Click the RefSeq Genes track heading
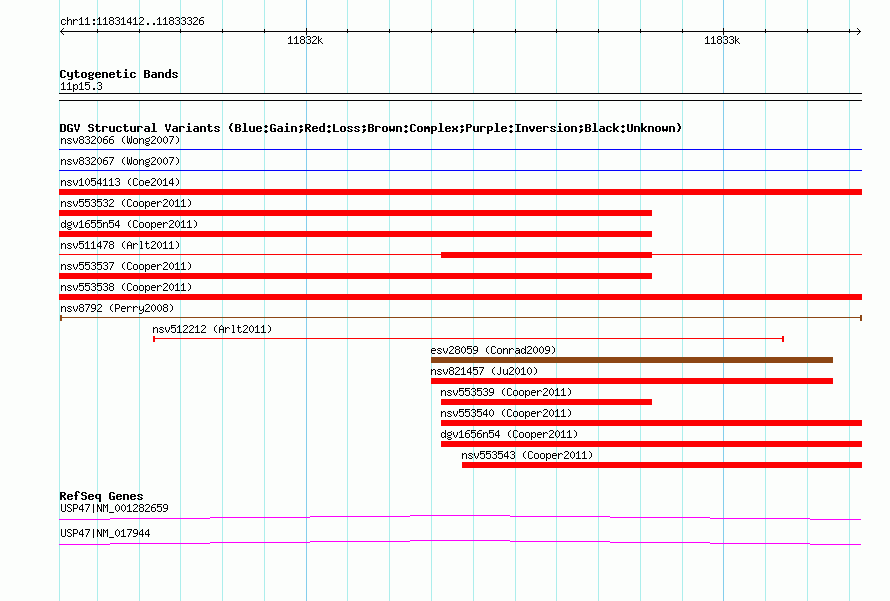Image resolution: width=890 pixels, height=601 pixels. (x=101, y=496)
